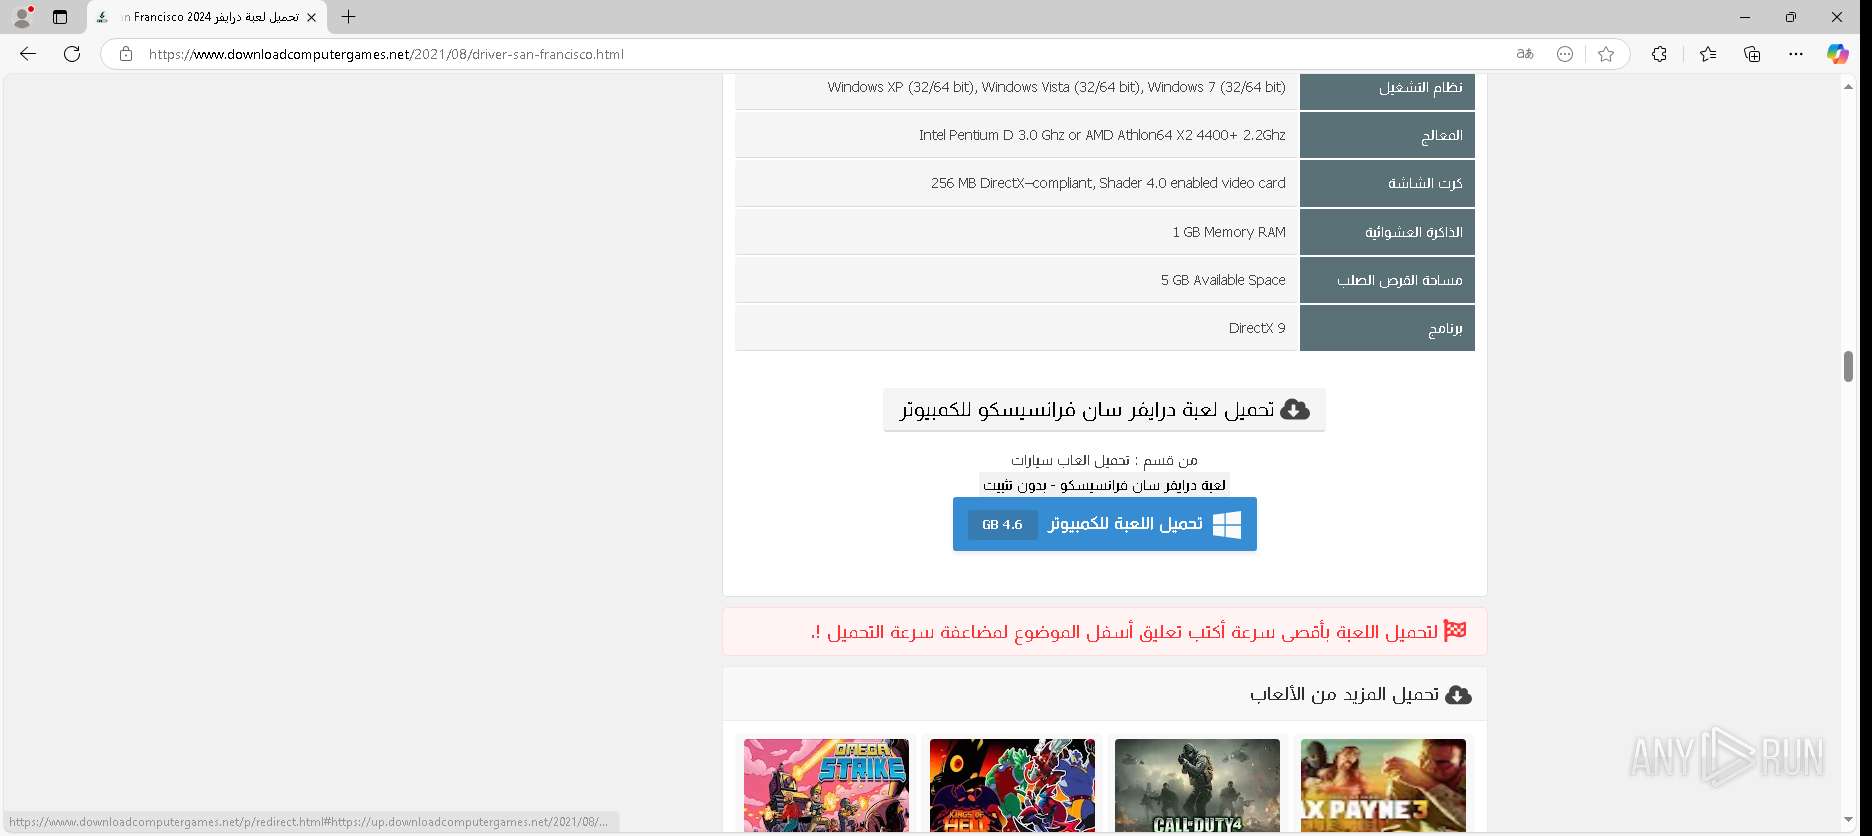Click the تحميل المزيد من الألعاب heading
Screen dimensions: 1872x836
tap(1344, 694)
